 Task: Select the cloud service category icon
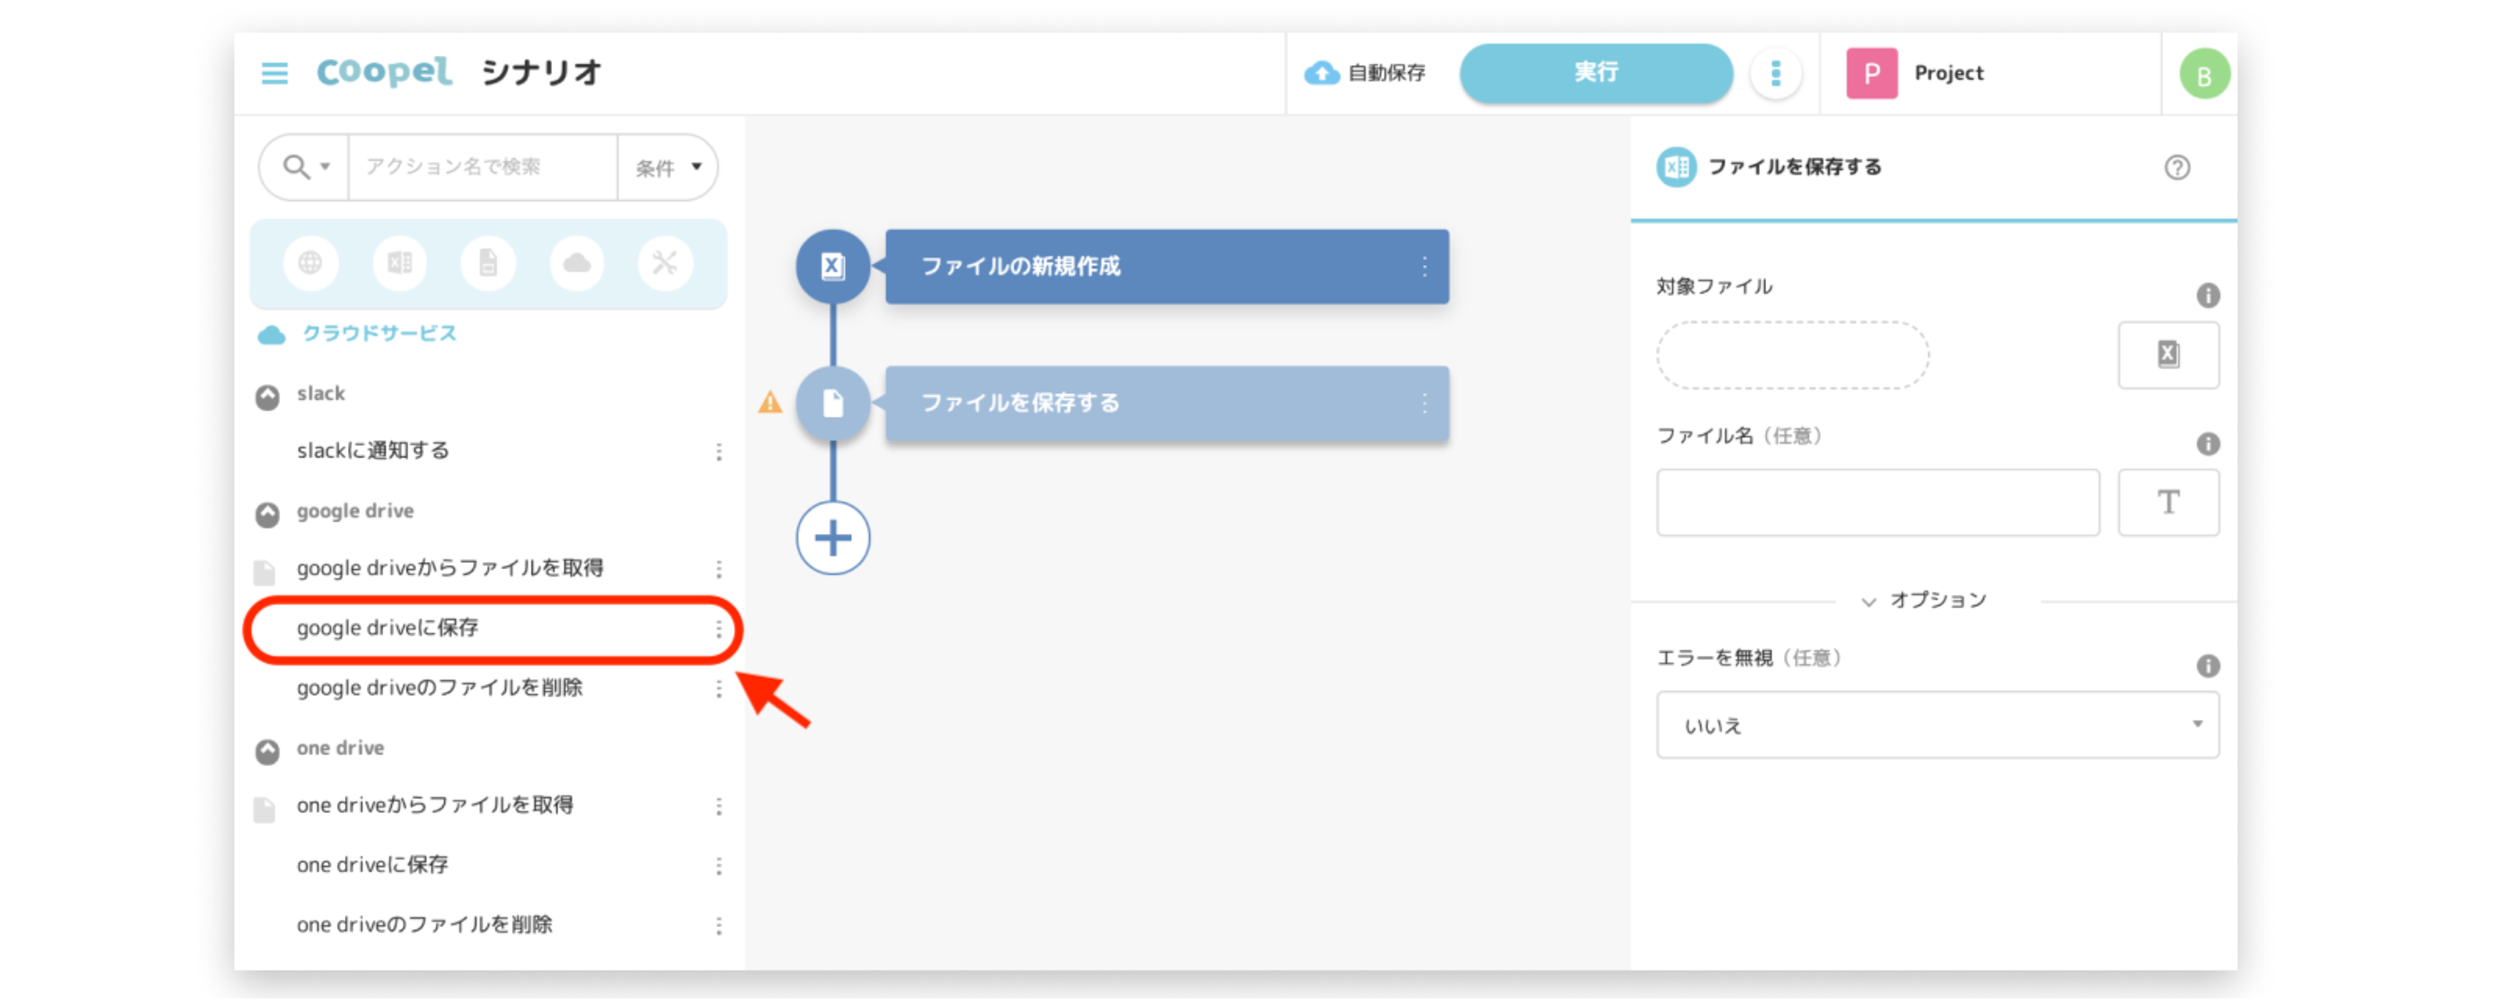point(577,263)
